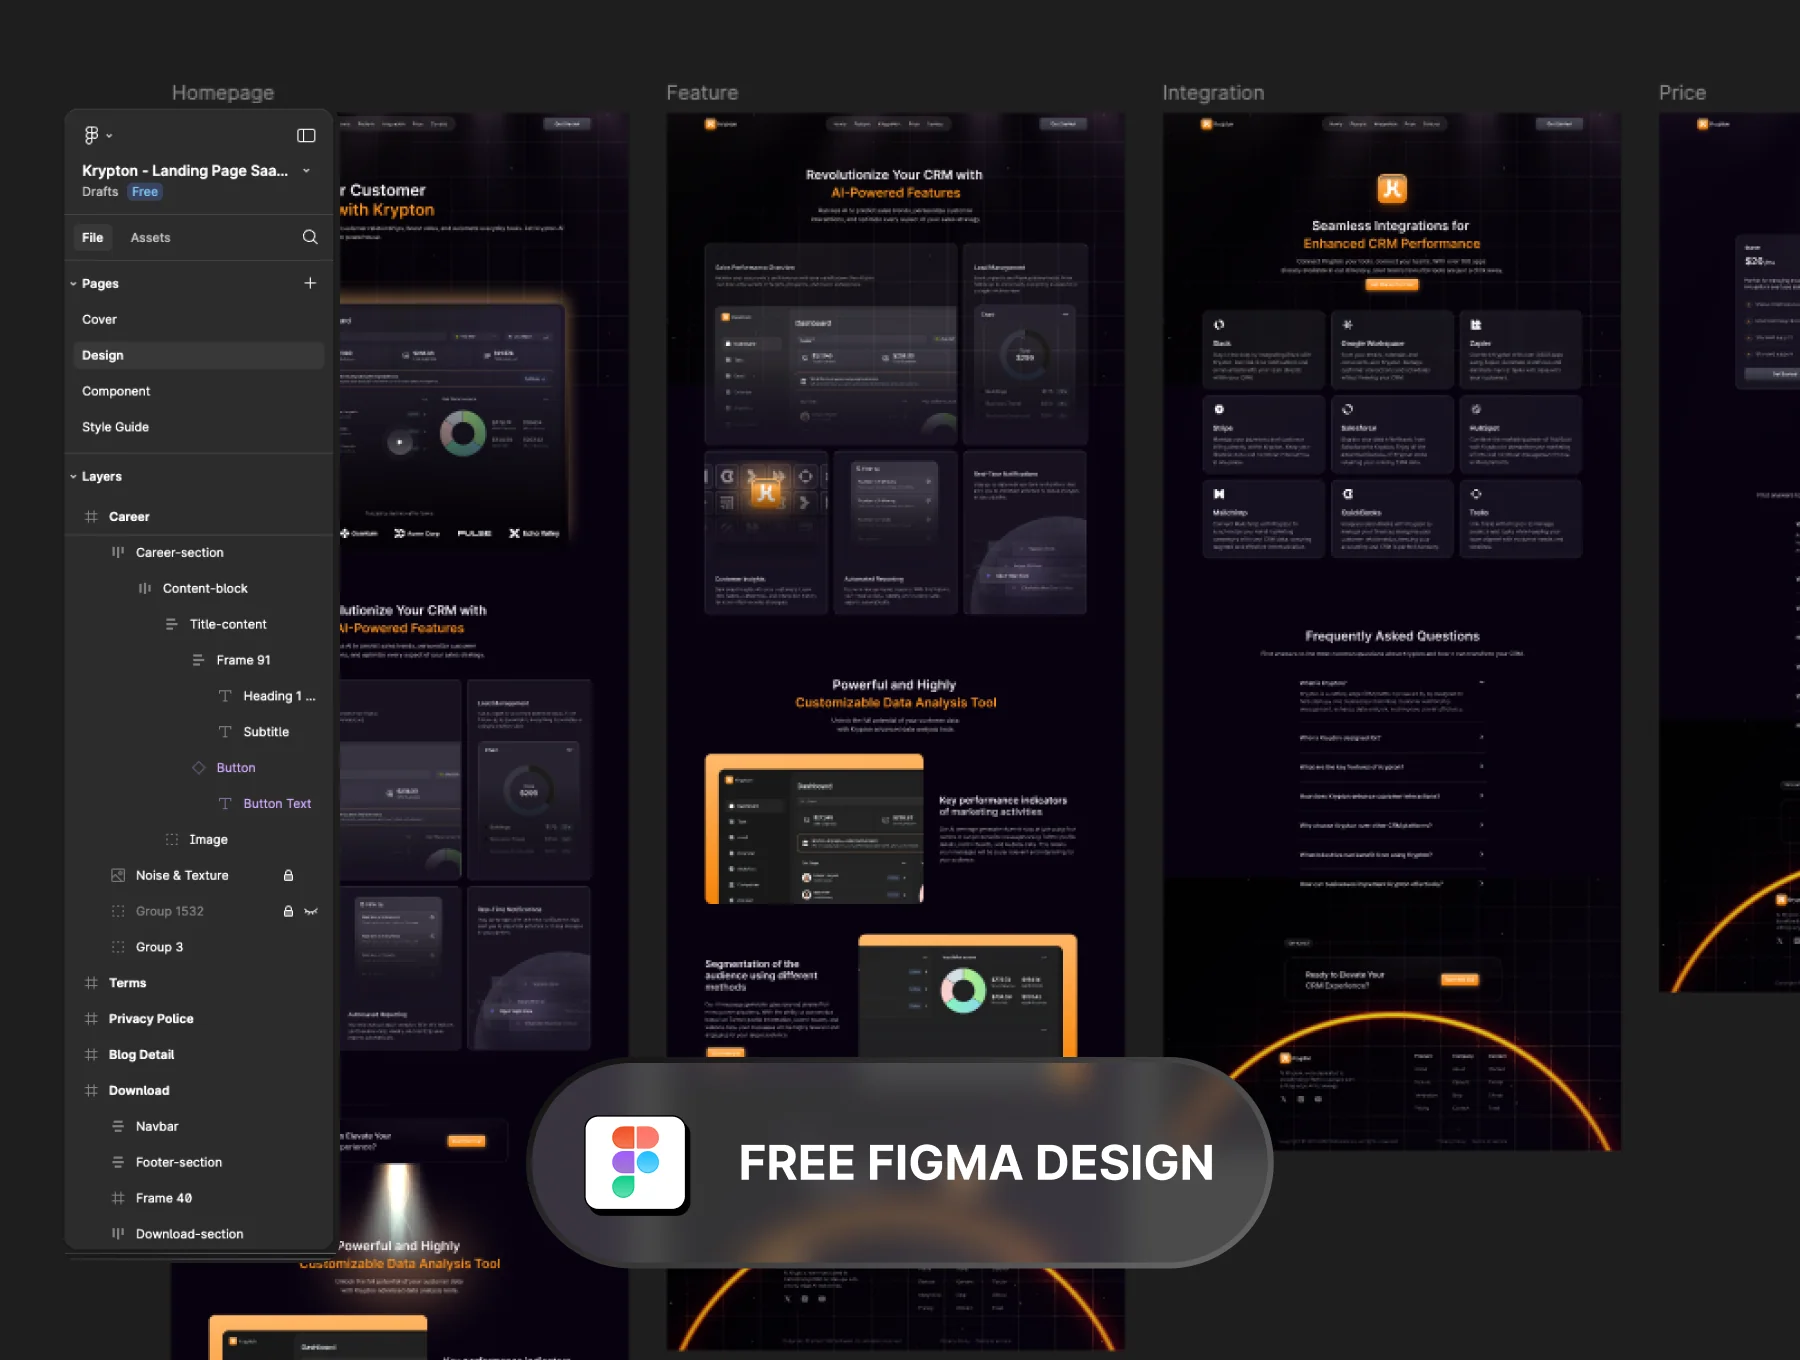The width and height of the screenshot is (1800, 1360).
Task: Click the donut chart in Feature frame
Action: pos(963,990)
